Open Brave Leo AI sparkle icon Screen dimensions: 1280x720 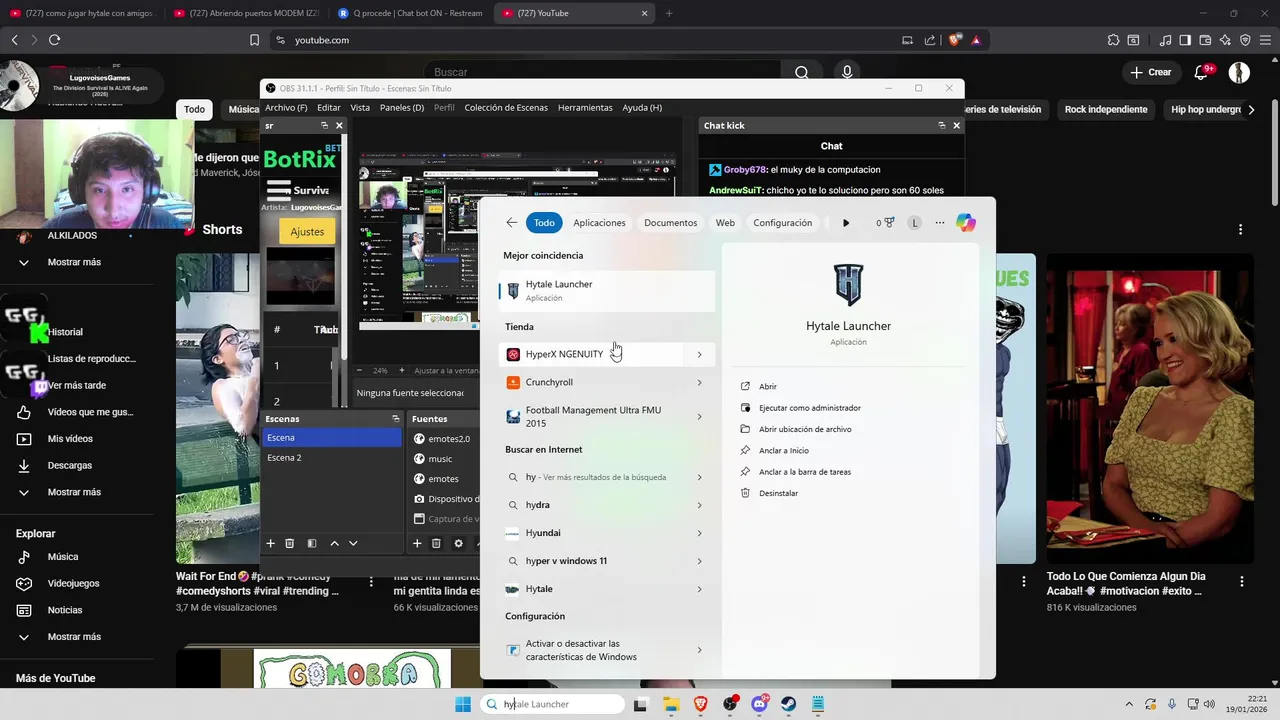(x=1225, y=40)
